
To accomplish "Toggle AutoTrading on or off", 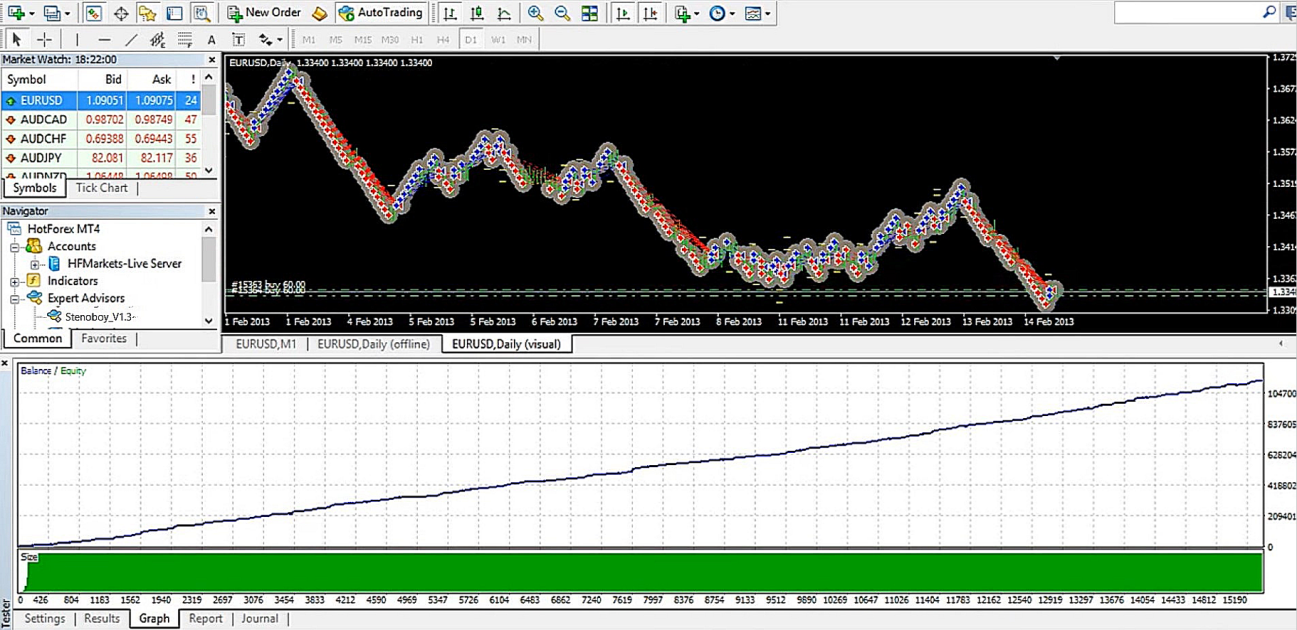I will pos(380,13).
